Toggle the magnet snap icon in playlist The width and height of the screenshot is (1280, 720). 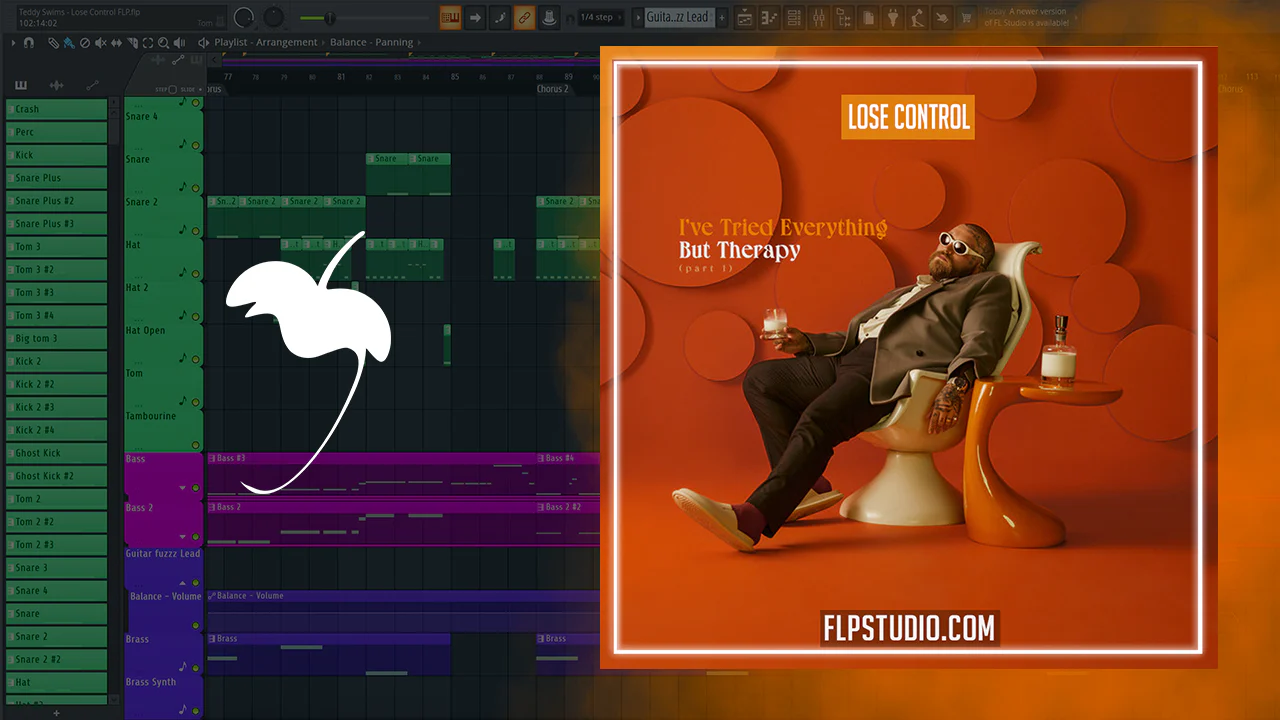(x=29, y=43)
